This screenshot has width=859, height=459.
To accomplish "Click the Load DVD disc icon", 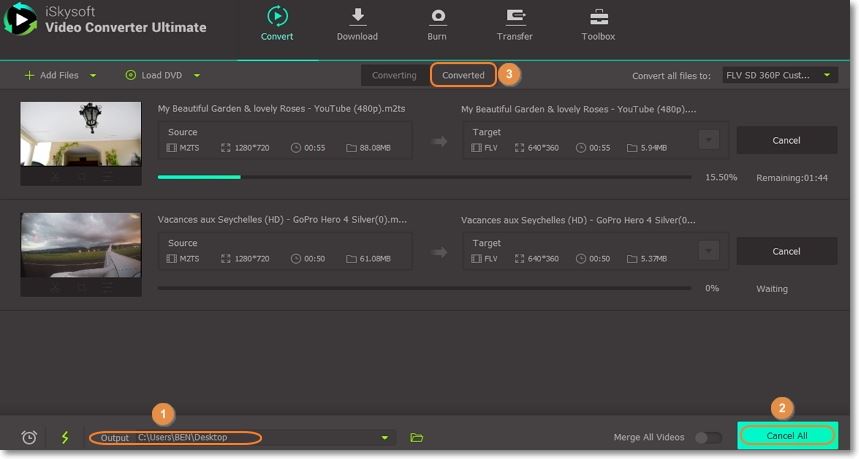I will pos(131,75).
